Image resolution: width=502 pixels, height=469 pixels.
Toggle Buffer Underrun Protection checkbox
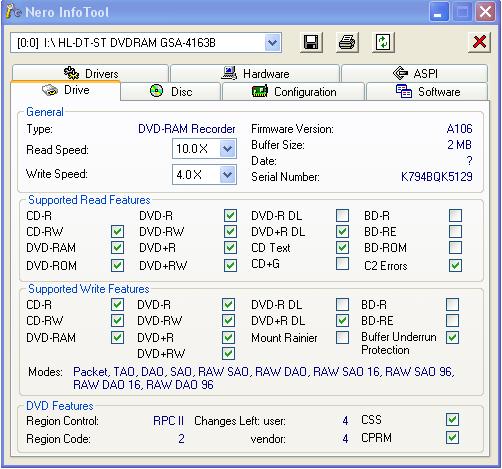click(452, 337)
